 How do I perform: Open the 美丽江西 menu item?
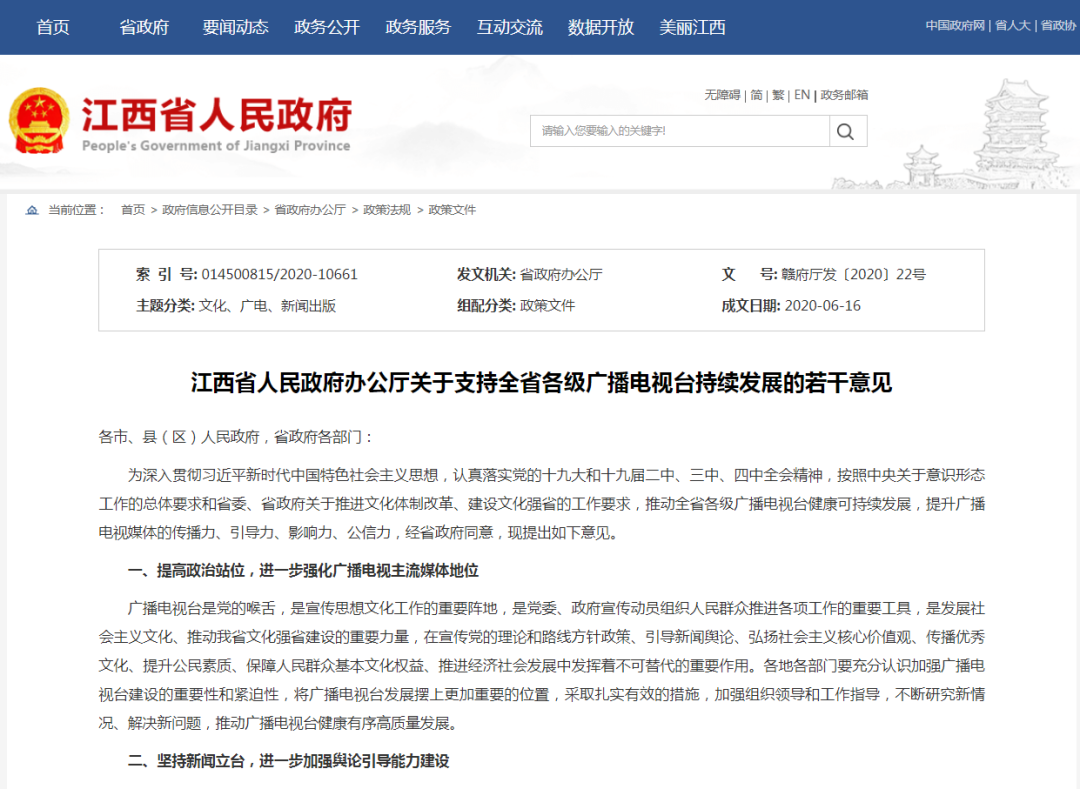click(692, 27)
